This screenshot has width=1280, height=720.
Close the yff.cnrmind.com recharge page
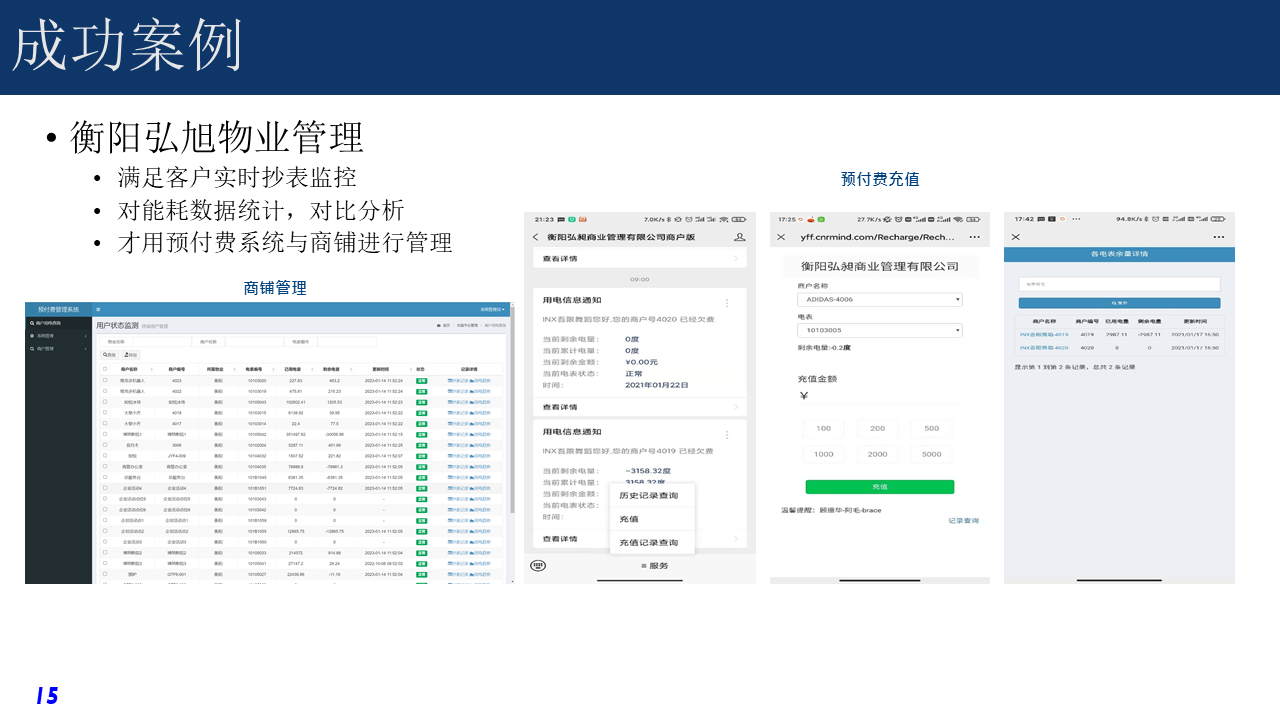[782, 237]
